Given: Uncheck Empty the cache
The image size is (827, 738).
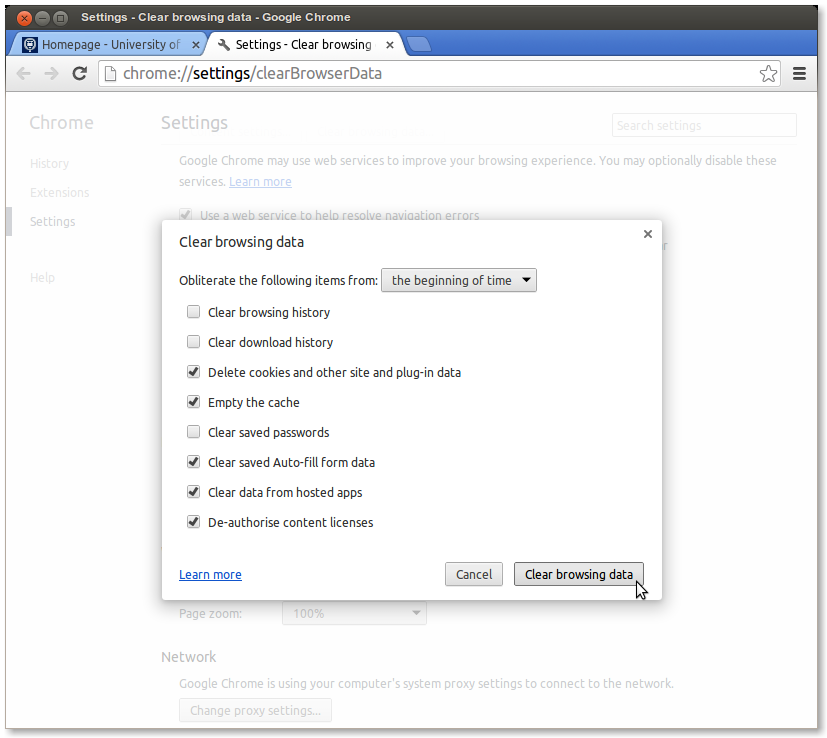Looking at the screenshot, I should (x=194, y=402).
